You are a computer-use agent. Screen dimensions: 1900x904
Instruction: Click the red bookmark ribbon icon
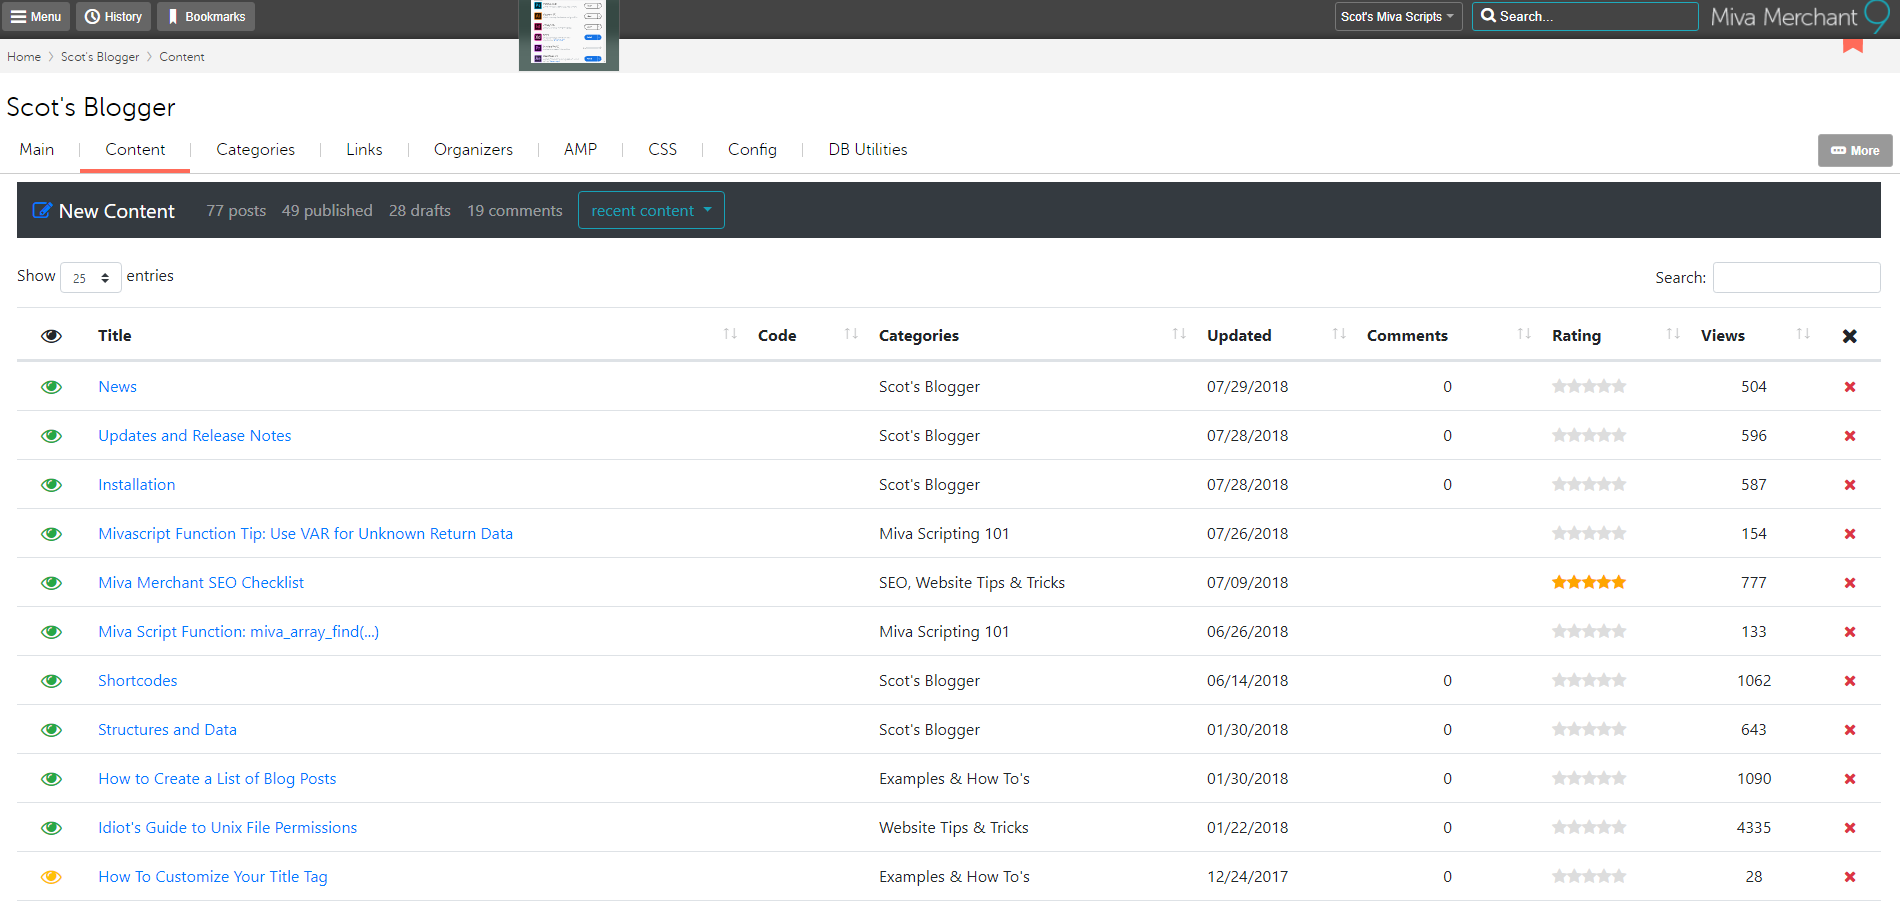tap(1852, 45)
